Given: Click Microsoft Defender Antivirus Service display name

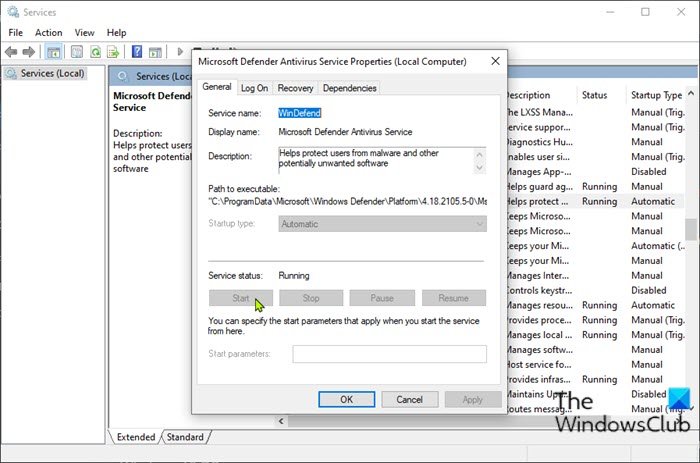Looking at the screenshot, I should click(345, 132).
